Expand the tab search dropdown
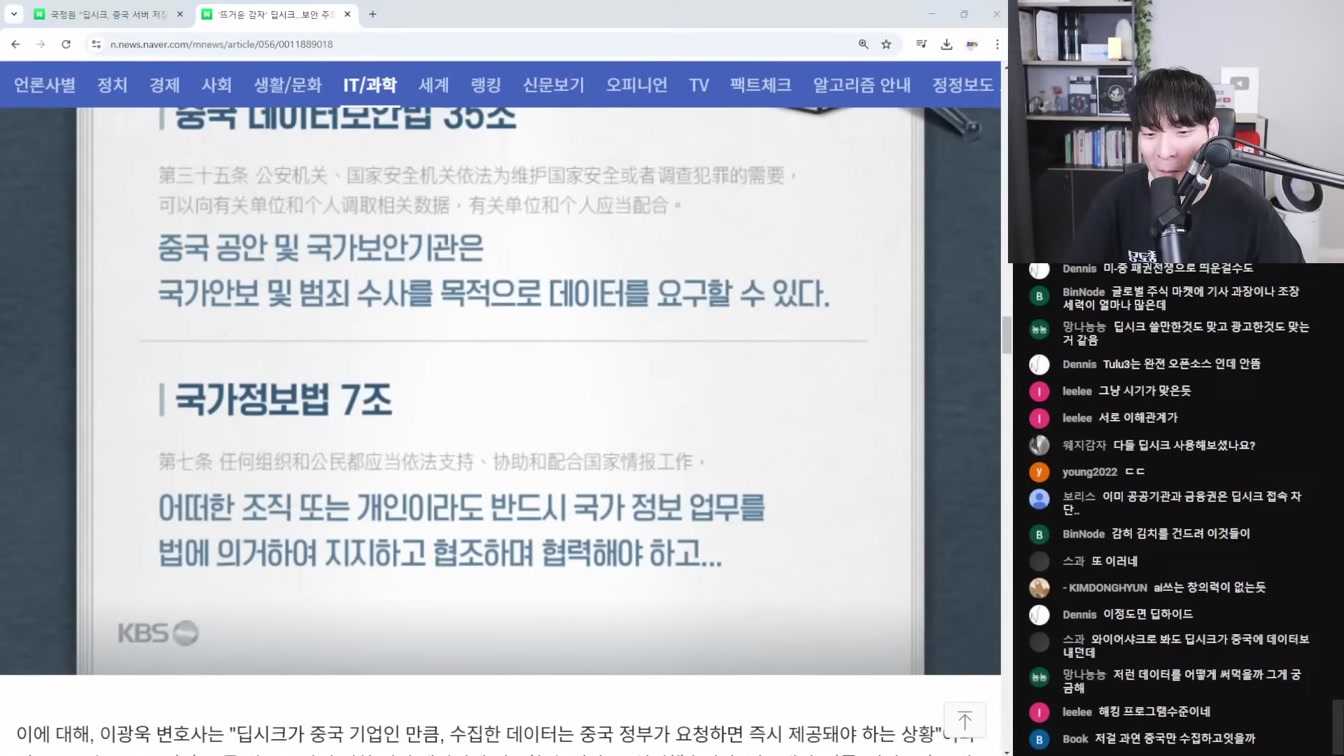 click(x=13, y=14)
